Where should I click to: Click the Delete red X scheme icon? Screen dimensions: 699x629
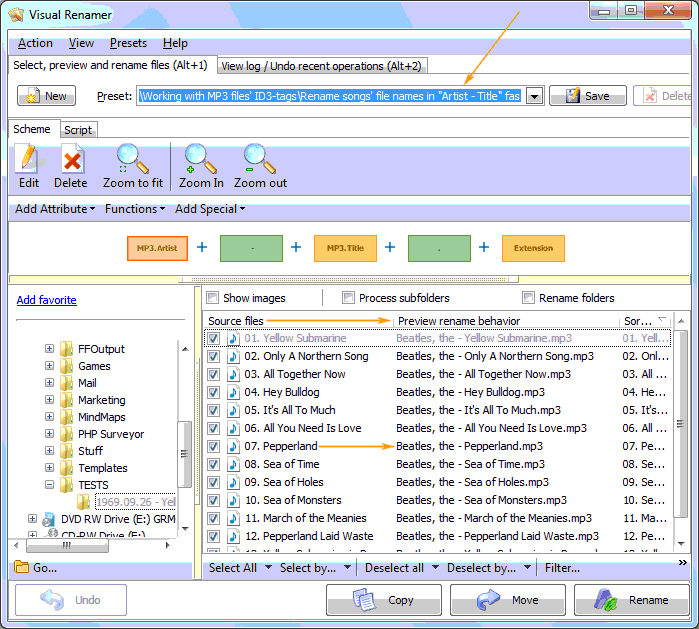pyautogui.click(x=71, y=159)
